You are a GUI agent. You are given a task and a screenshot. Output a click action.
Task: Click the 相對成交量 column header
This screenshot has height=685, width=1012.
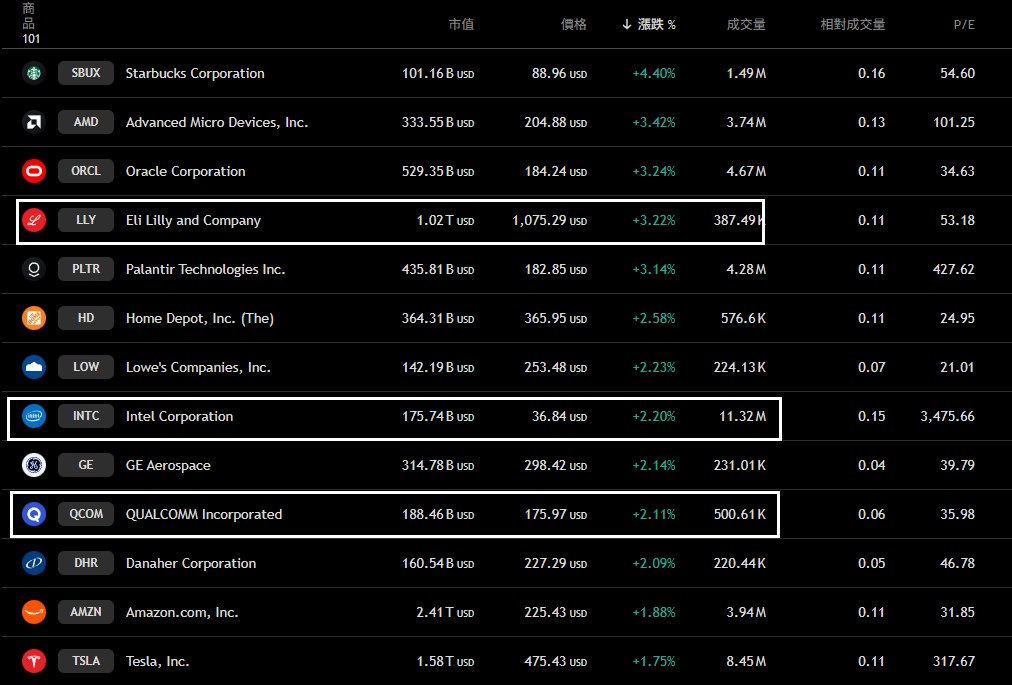point(852,24)
